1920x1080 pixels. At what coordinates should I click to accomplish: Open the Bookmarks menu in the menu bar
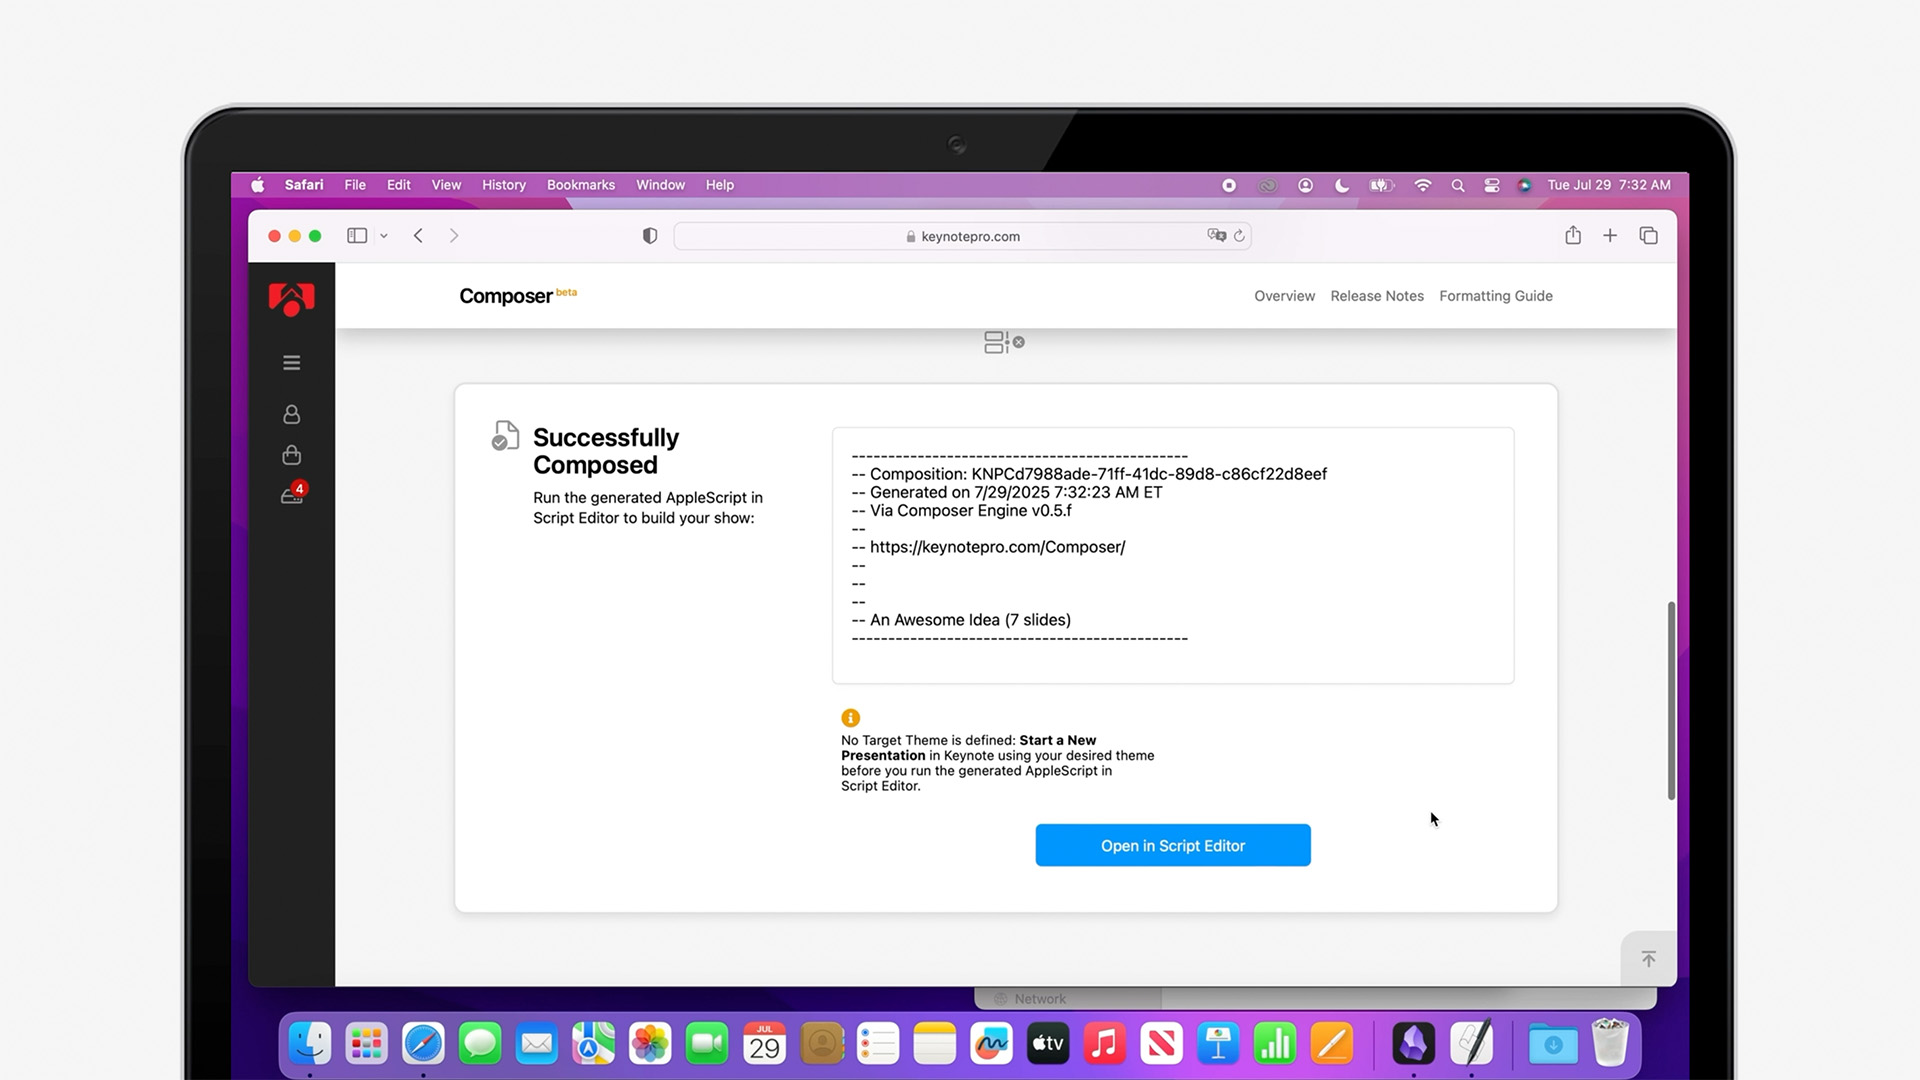[580, 184]
